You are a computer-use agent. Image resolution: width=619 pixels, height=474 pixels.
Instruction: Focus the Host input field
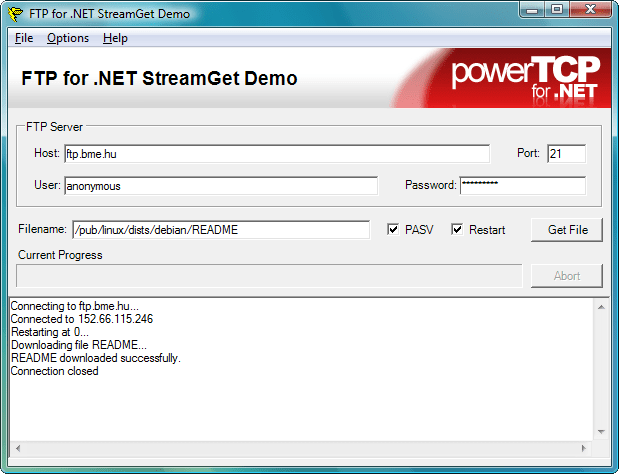277,154
